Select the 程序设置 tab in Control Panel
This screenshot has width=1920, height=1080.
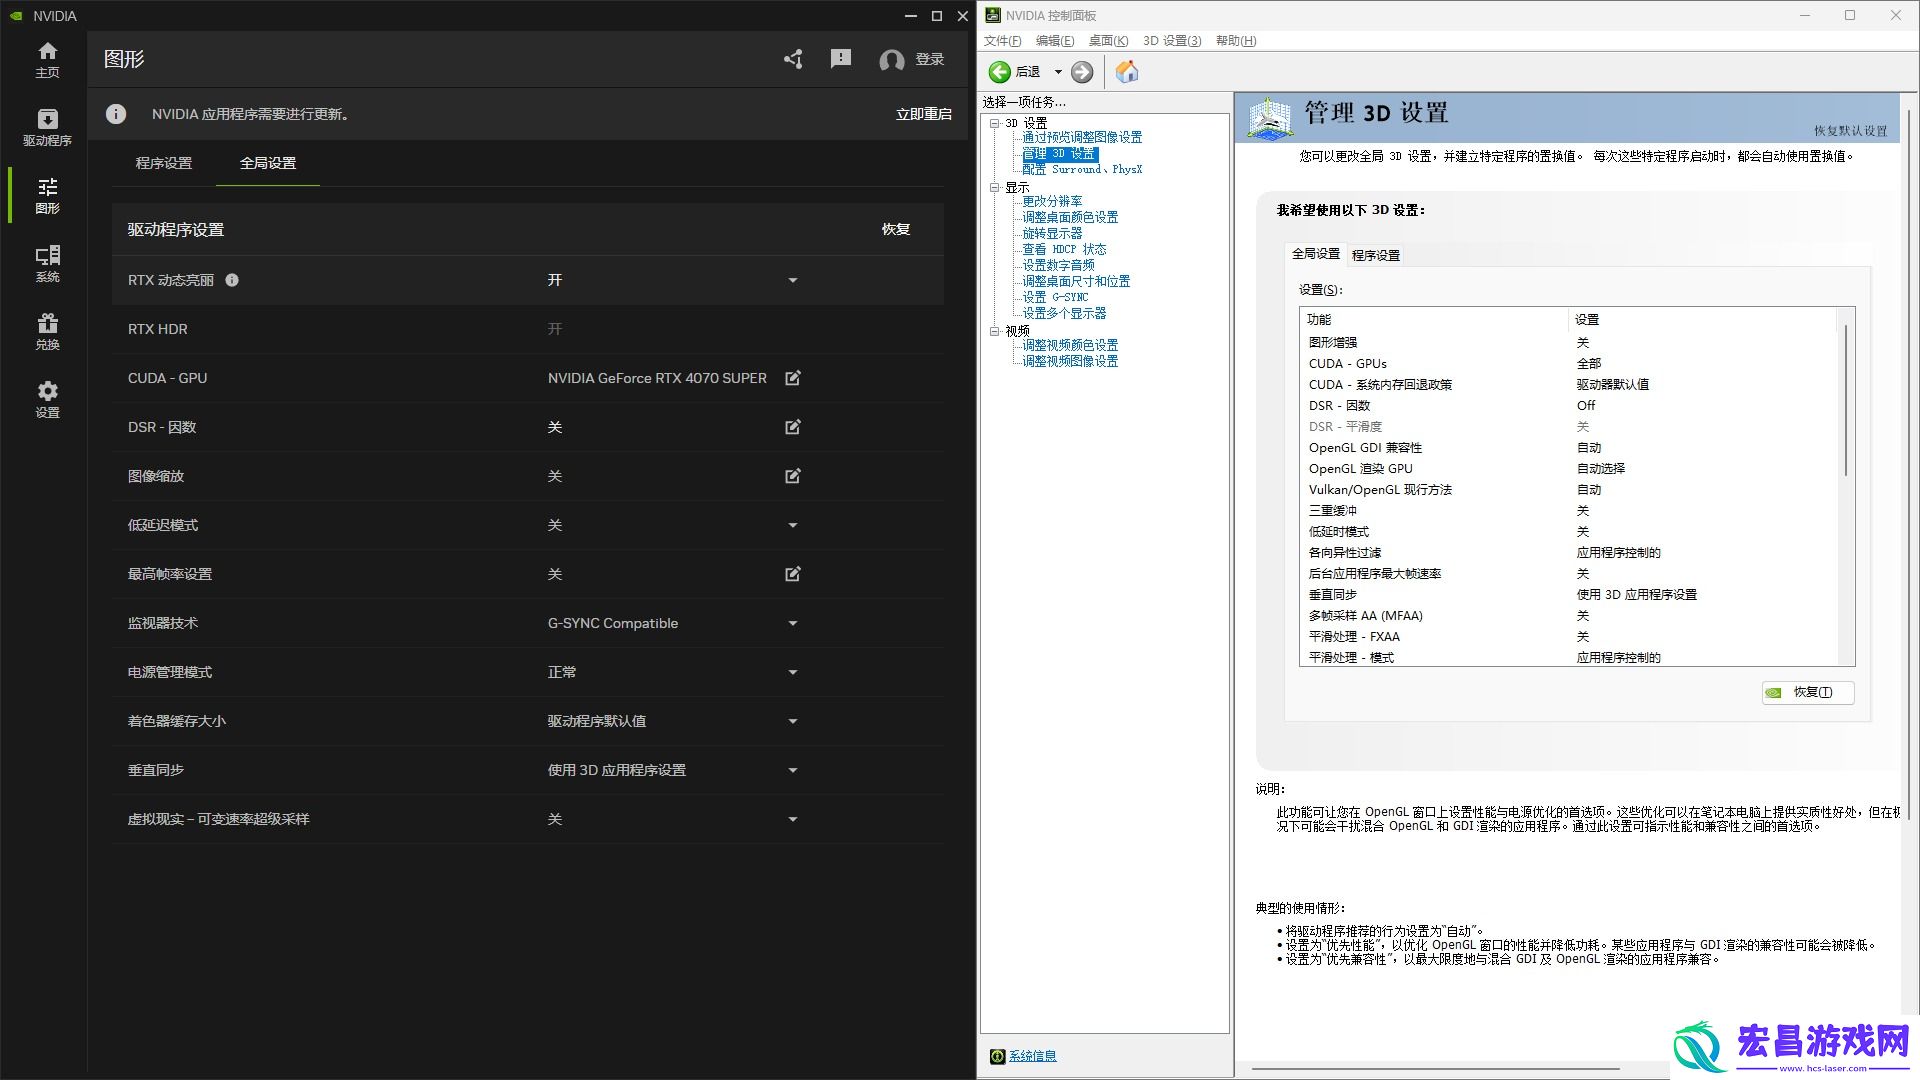1376,255
